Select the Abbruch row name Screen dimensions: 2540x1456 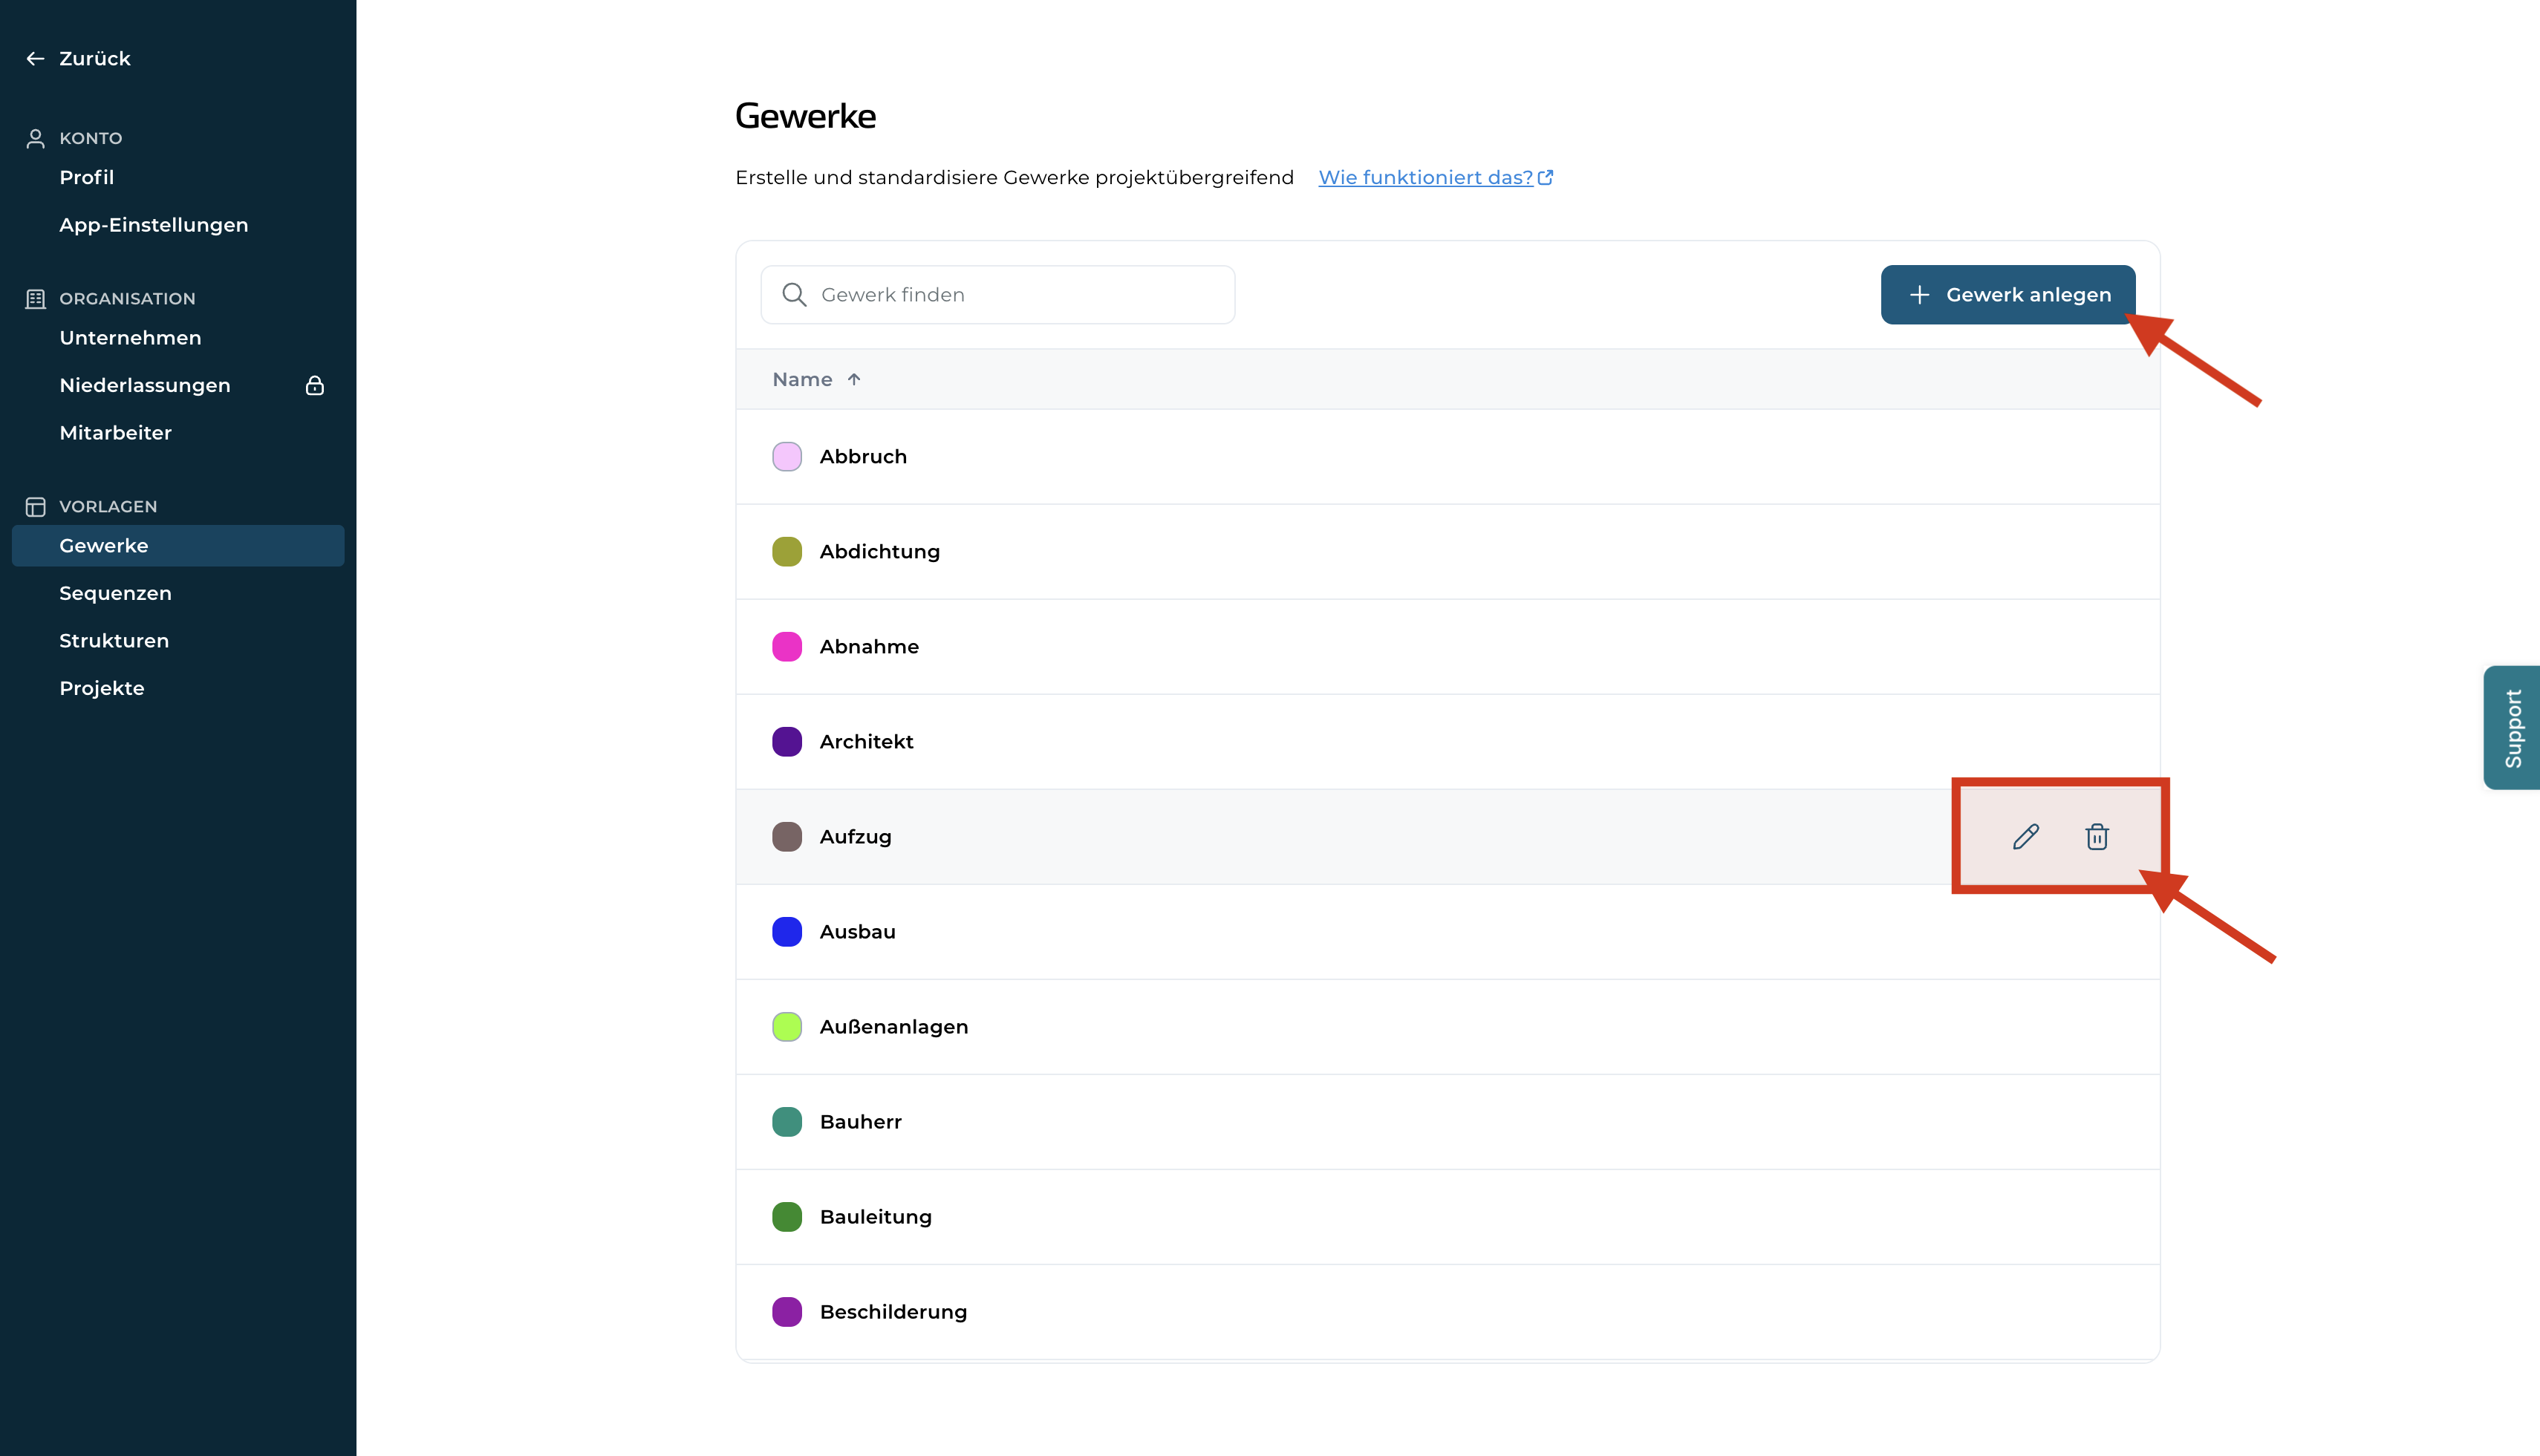tap(864, 457)
